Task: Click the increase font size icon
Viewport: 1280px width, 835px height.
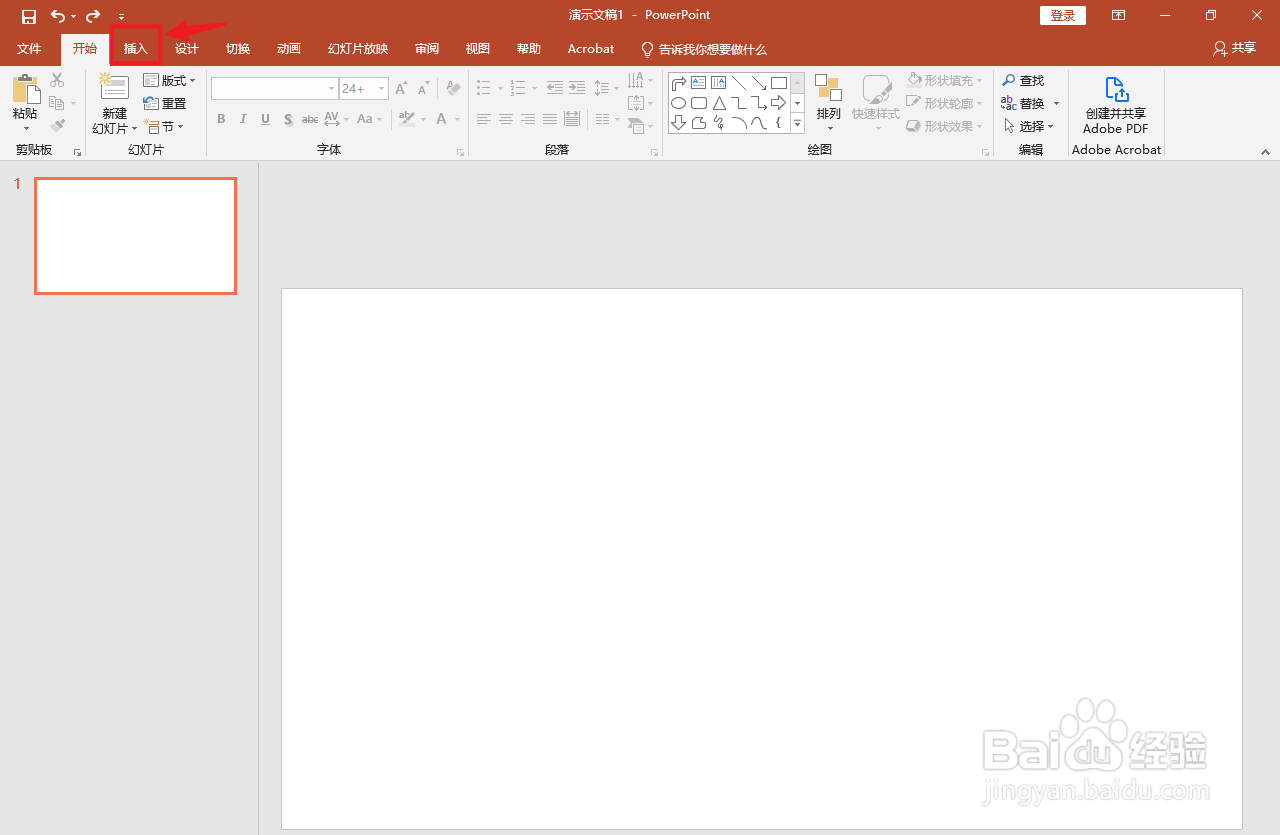Action: (x=401, y=89)
